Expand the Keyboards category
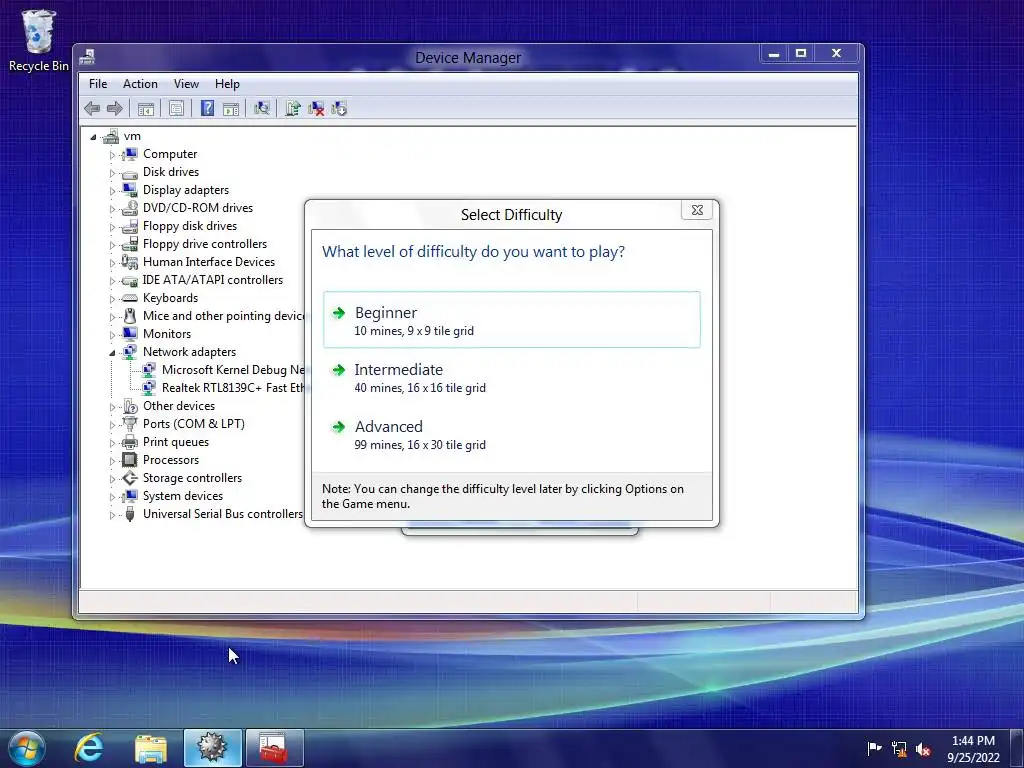This screenshot has width=1024, height=768. click(112, 299)
